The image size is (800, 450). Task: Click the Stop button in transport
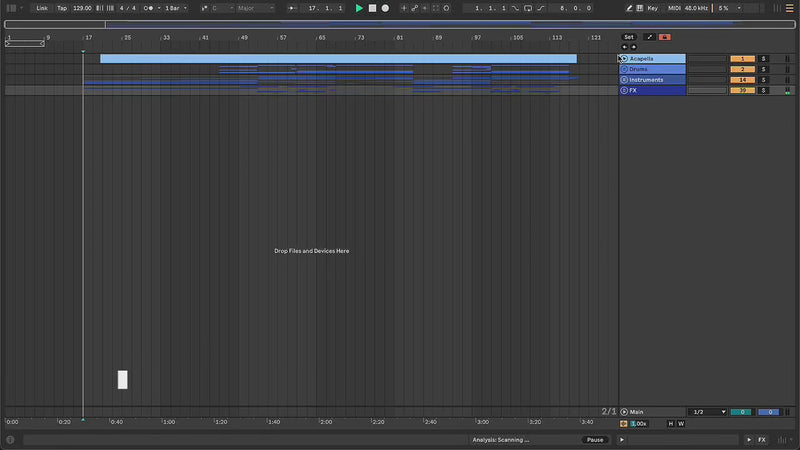click(372, 8)
